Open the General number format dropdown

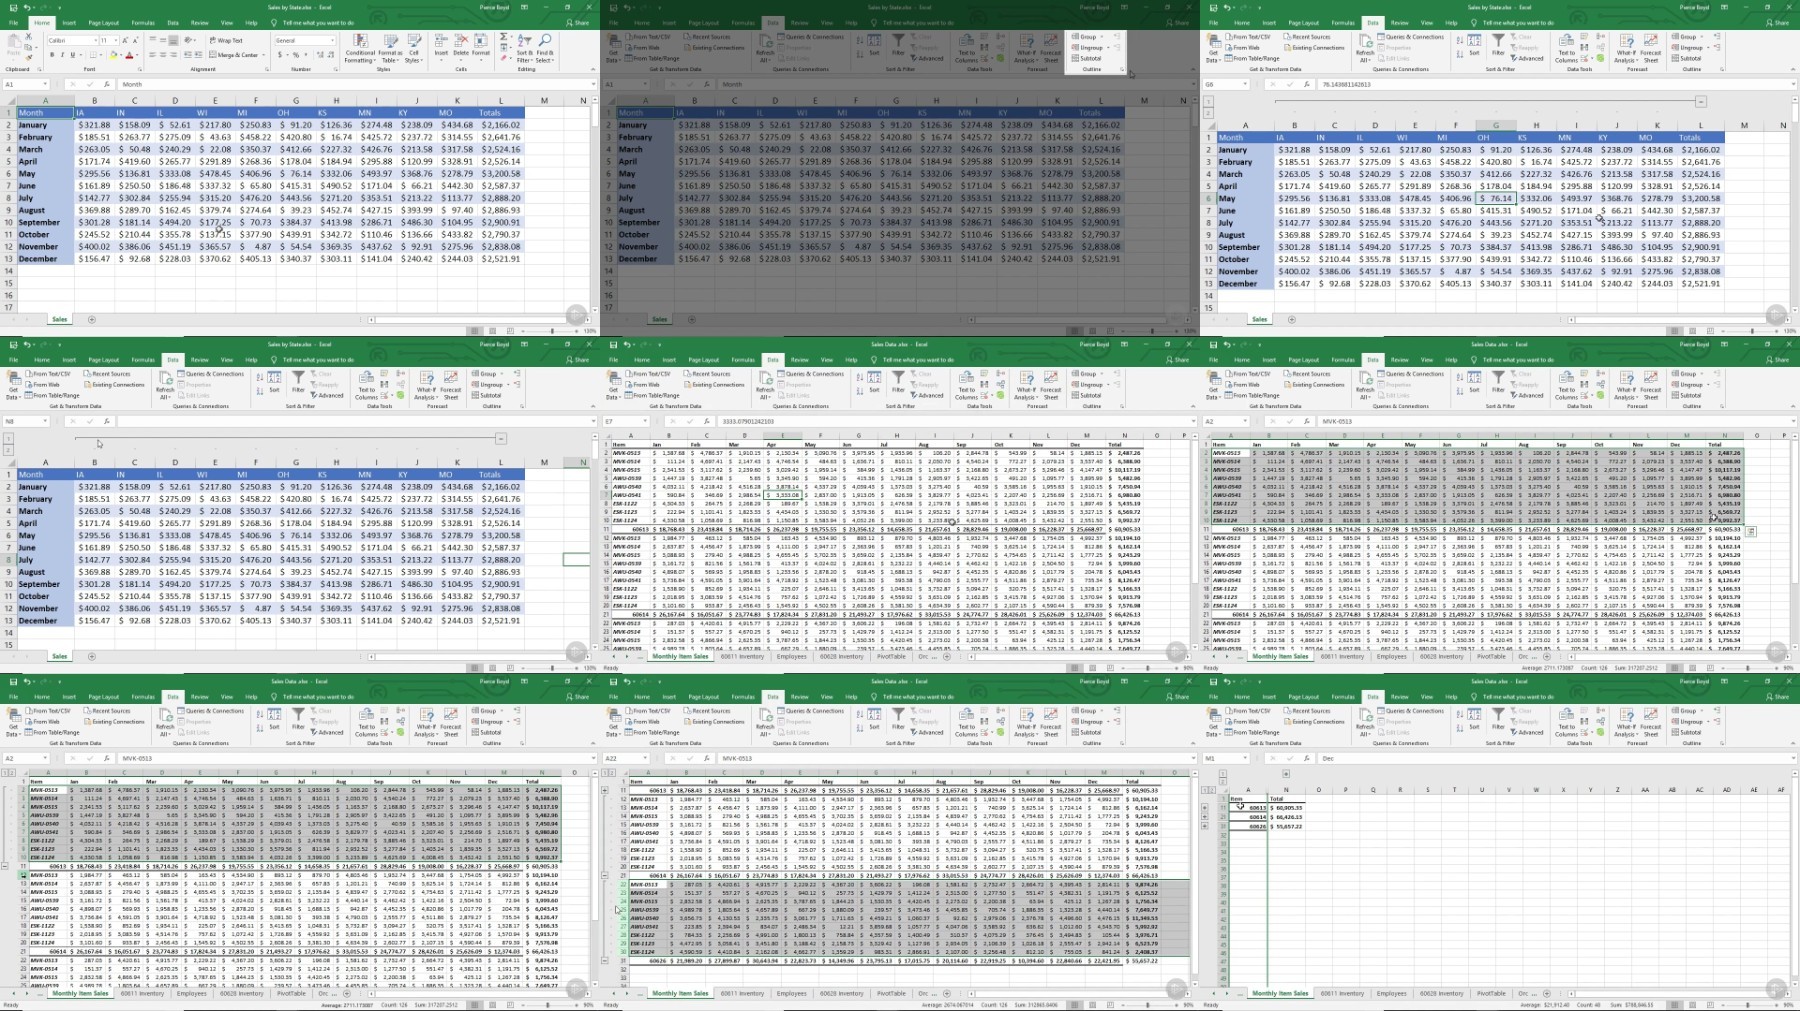pos(332,41)
